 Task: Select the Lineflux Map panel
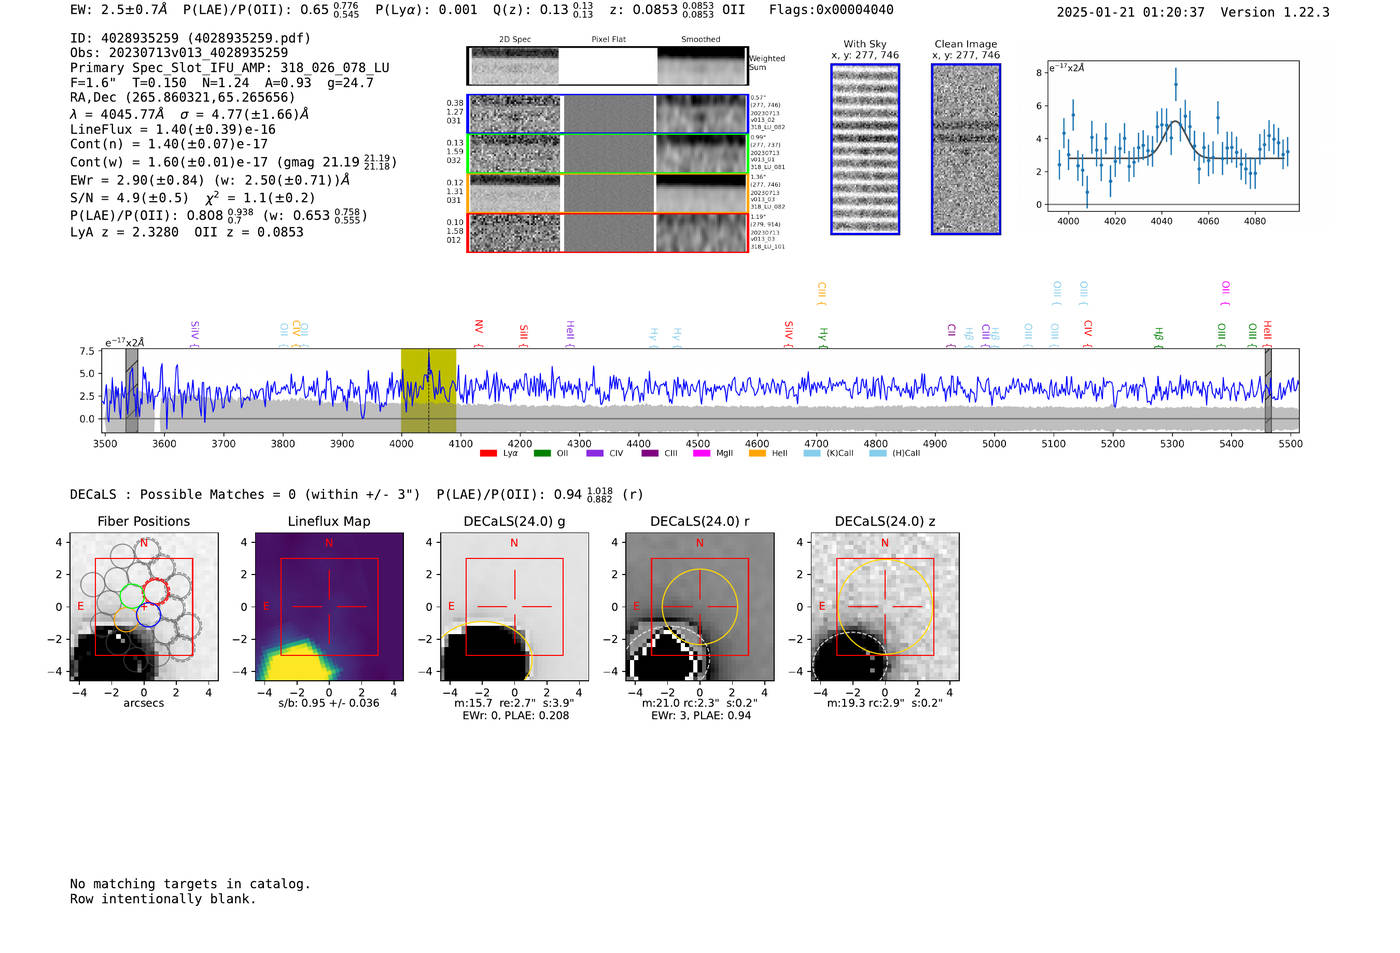[x=329, y=607]
